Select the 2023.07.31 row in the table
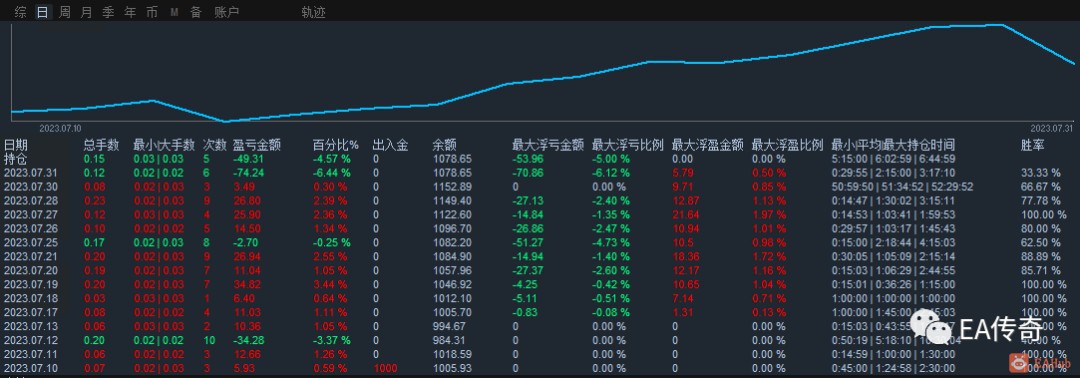The image size is (1080, 378). (540, 173)
